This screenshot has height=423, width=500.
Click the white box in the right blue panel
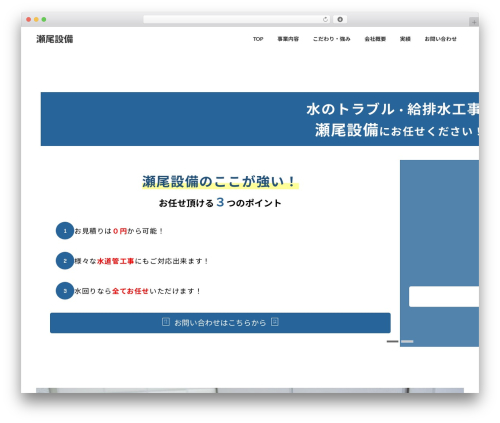click(x=444, y=296)
